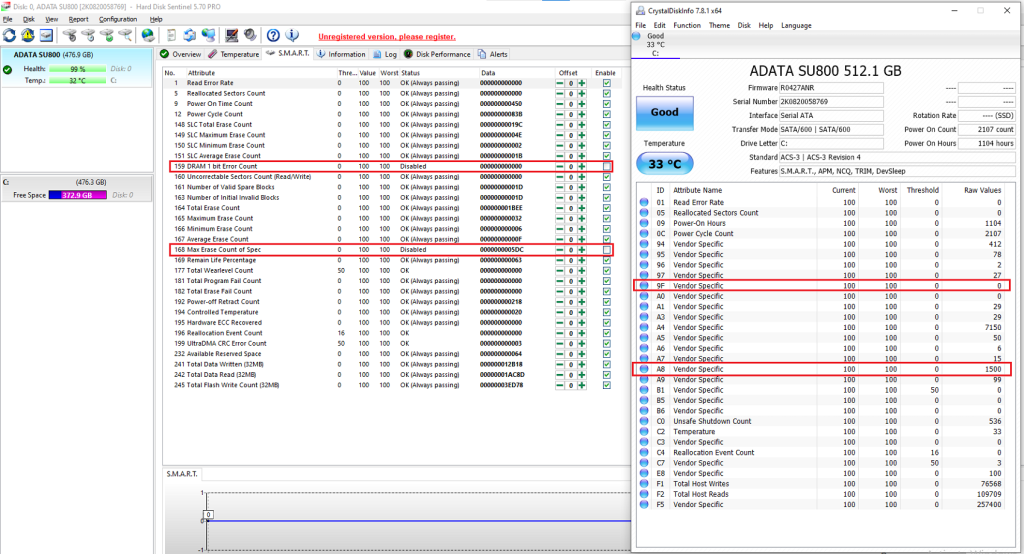Click blue status circle for Power Cycle Count in CrystalDiskInfo

tap(644, 234)
